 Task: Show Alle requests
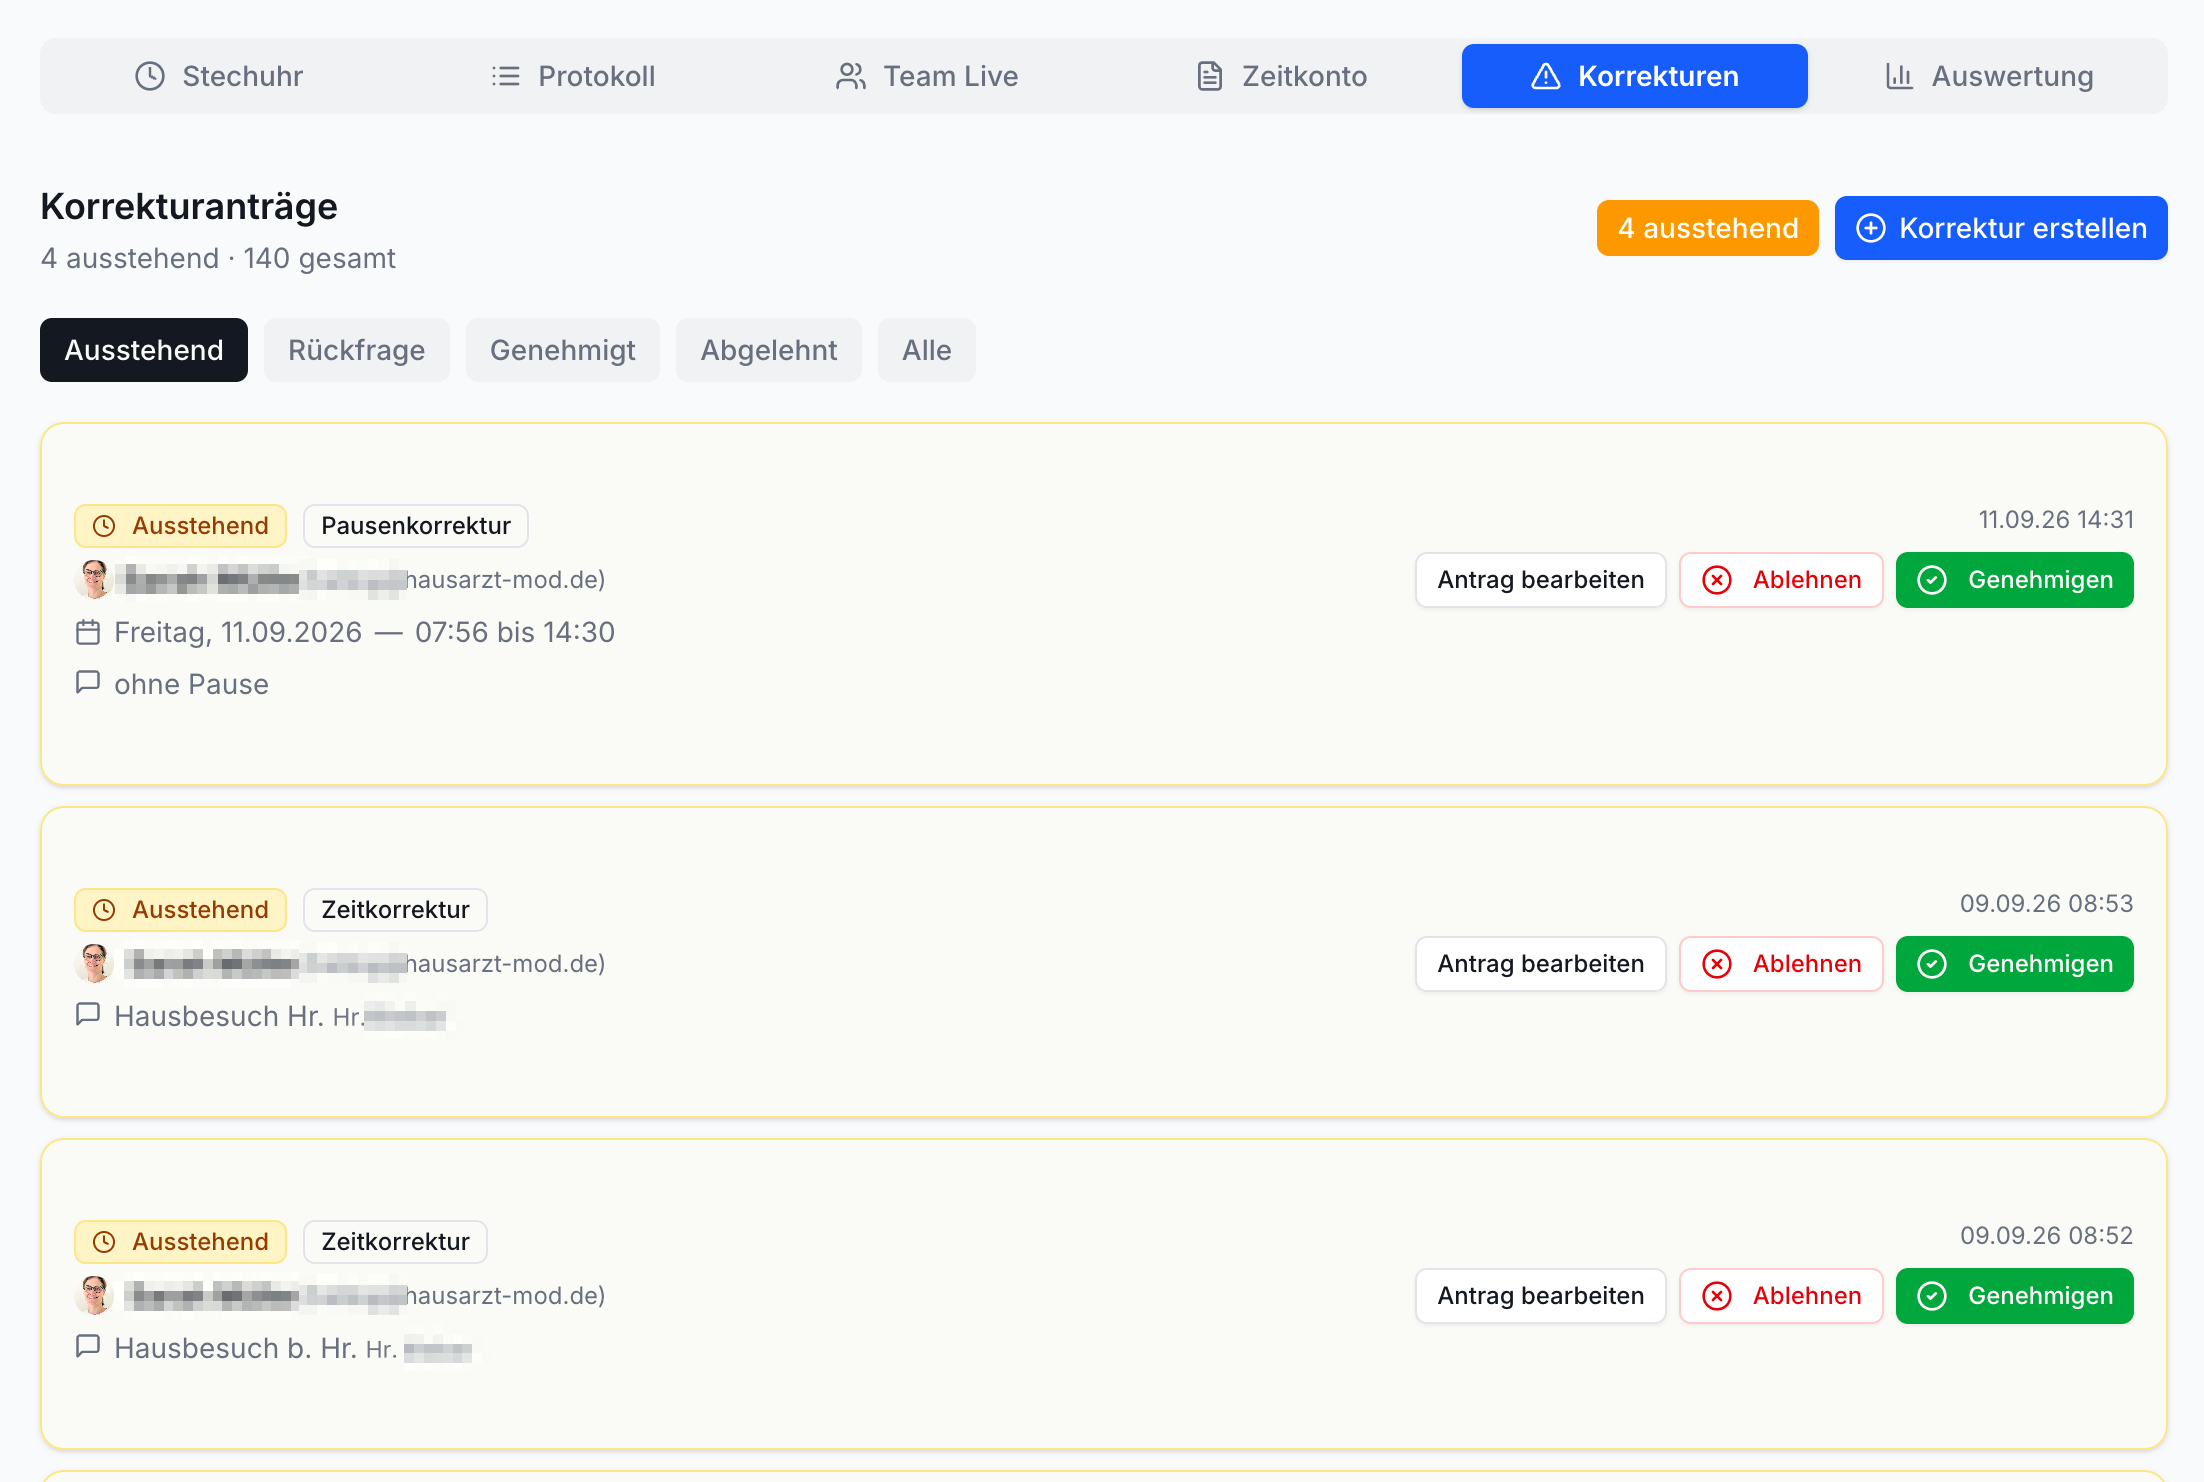click(927, 350)
